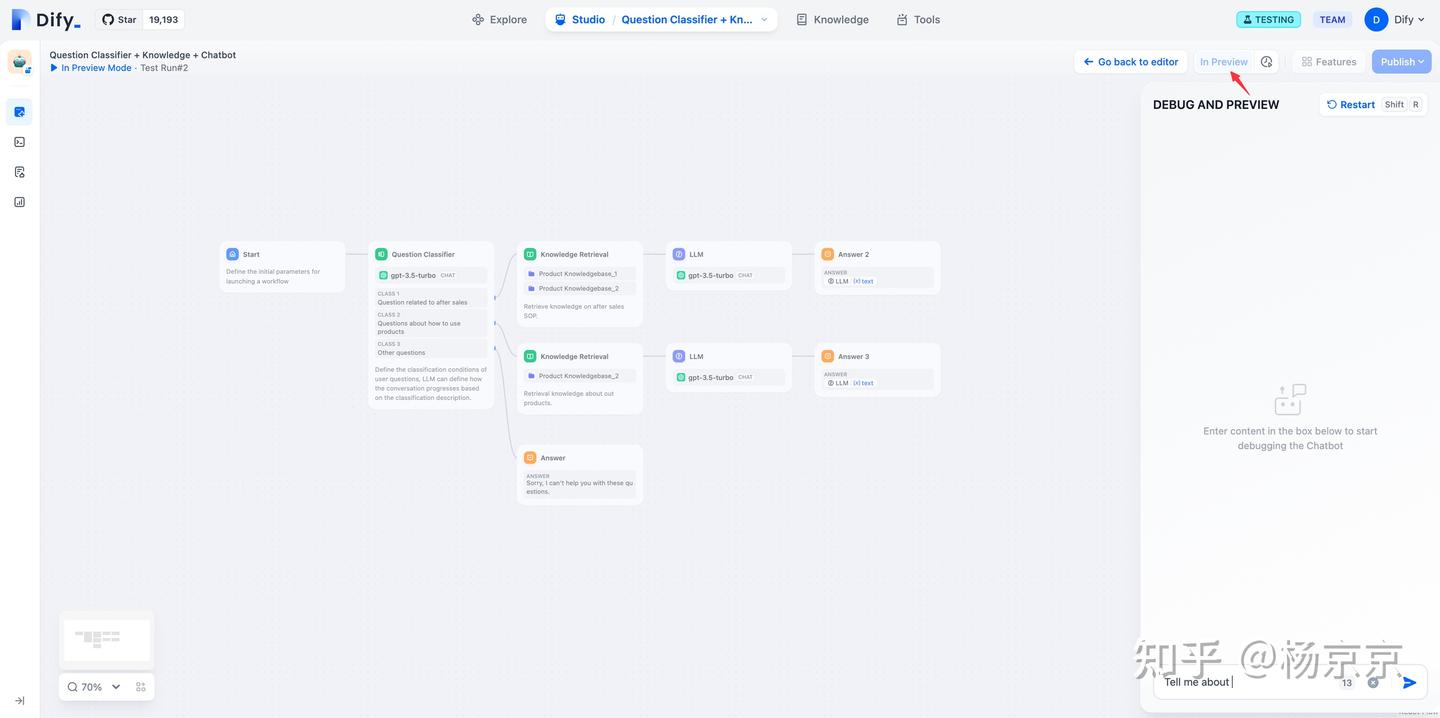This screenshot has height=718, width=1440.
Task: Open the API access terminal icon
Action: coord(19,142)
